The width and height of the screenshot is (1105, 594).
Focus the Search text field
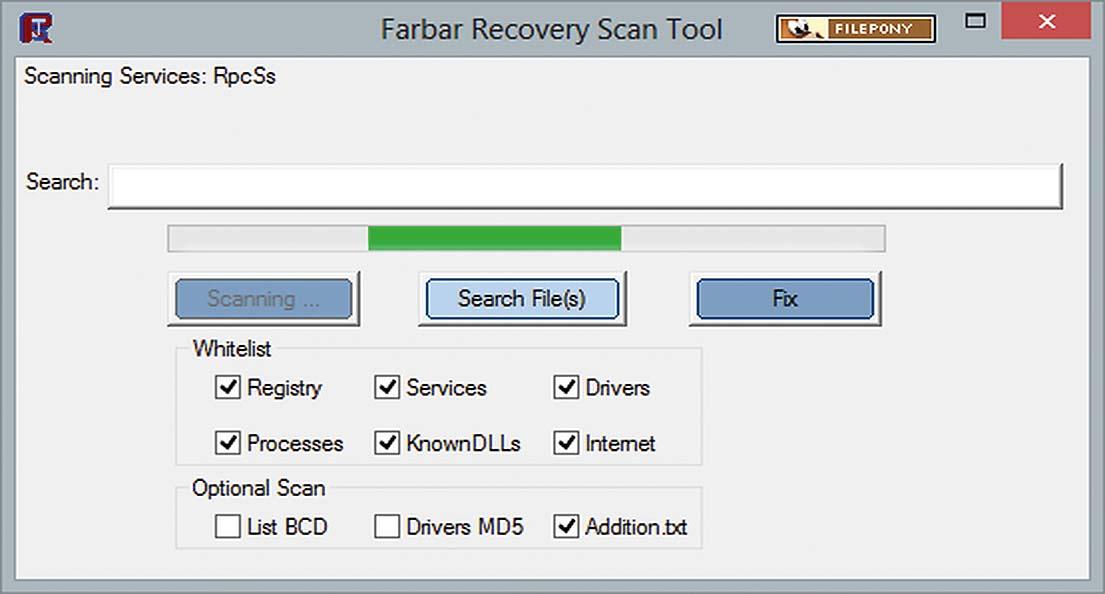click(584, 185)
